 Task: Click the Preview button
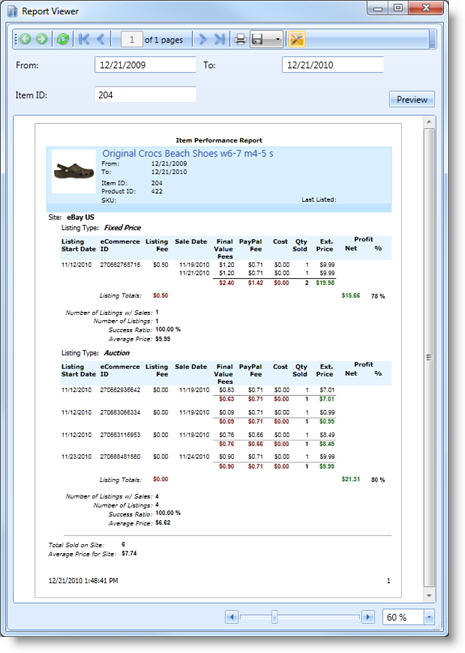pos(412,100)
